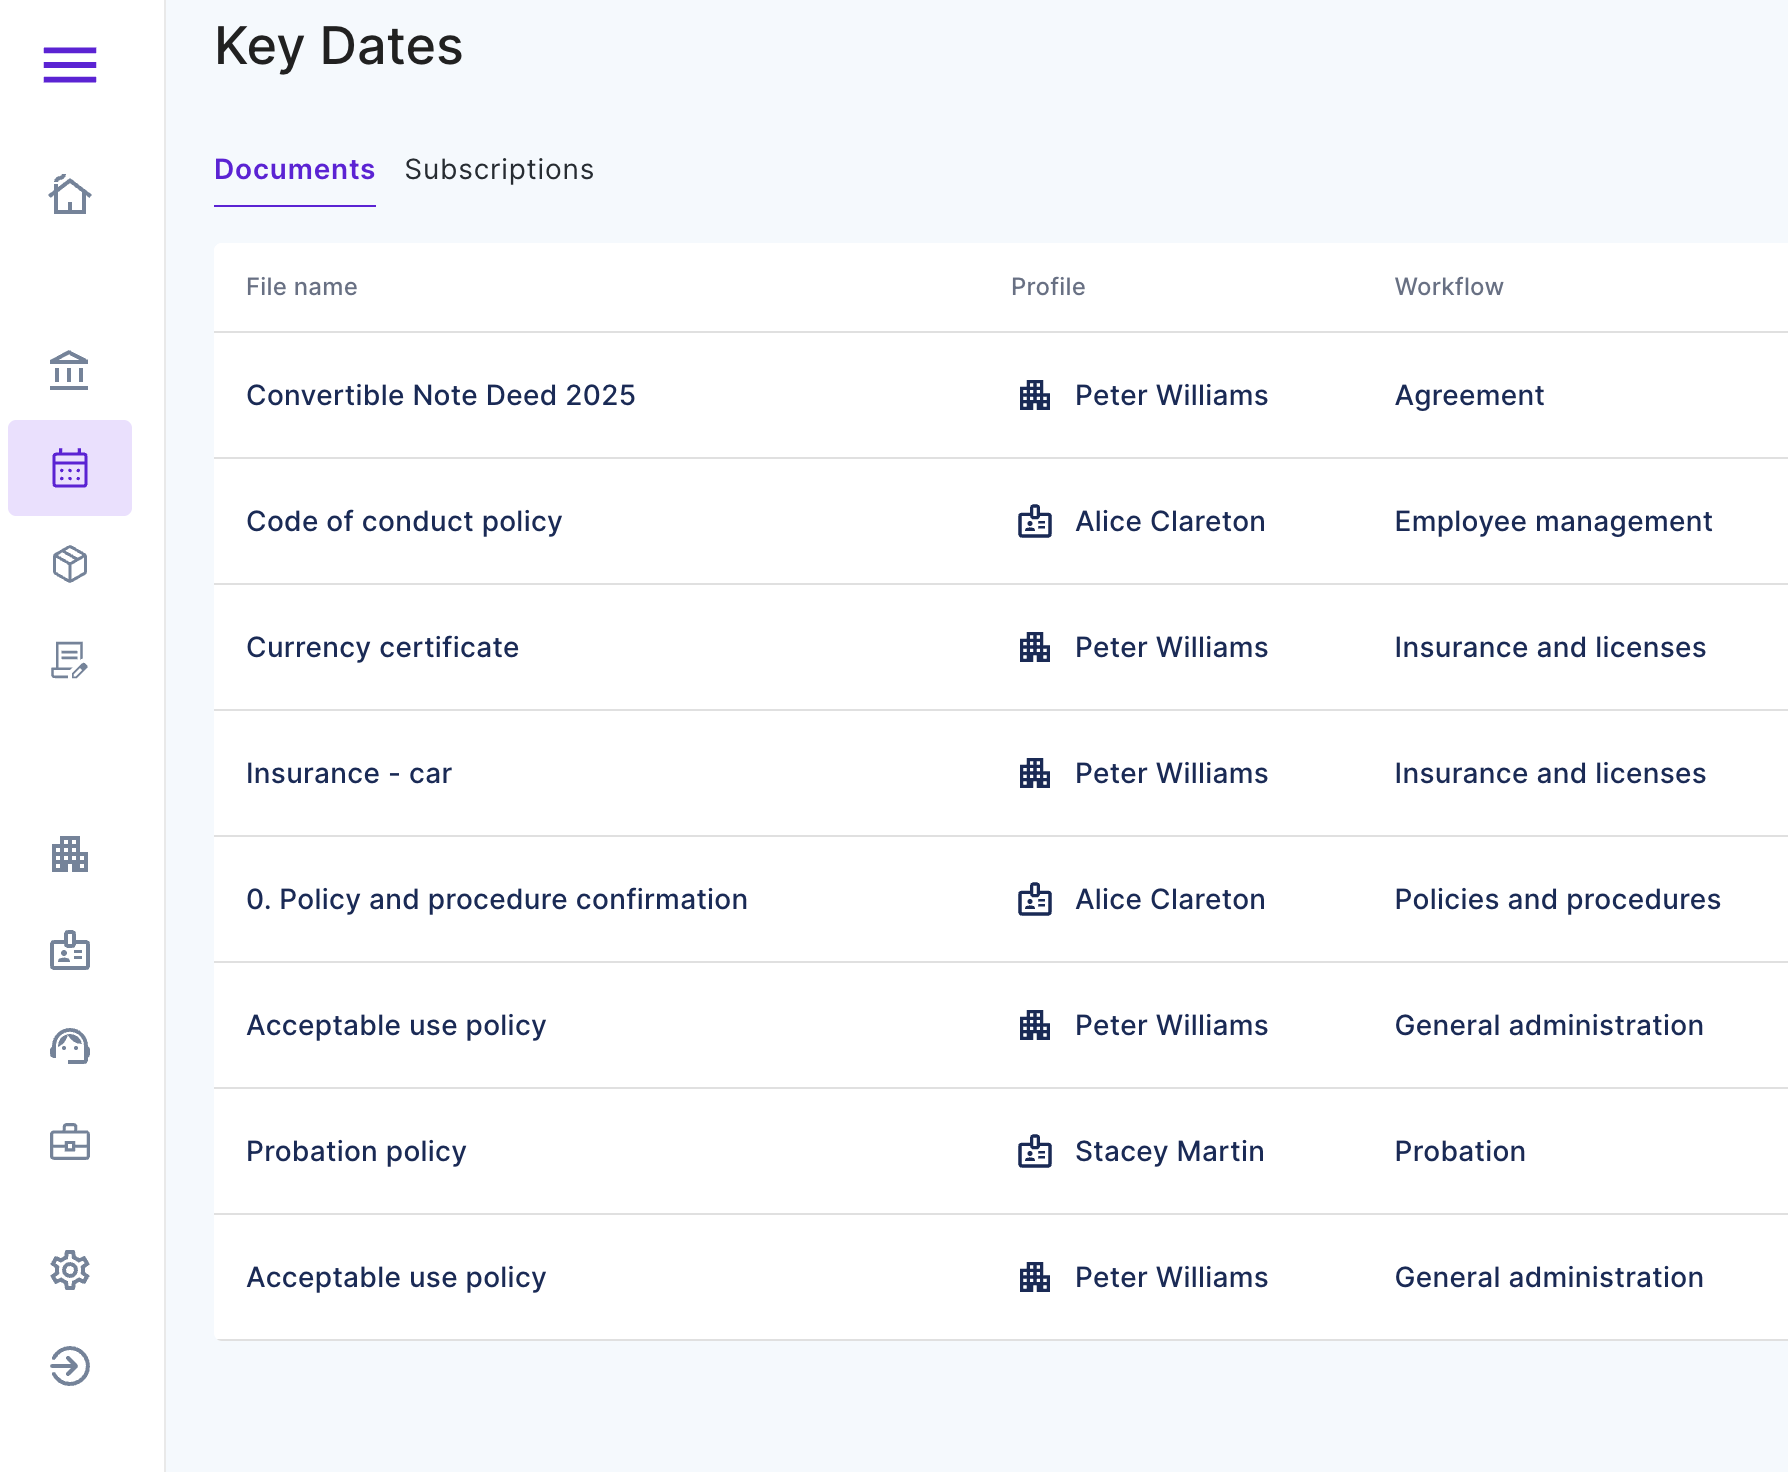Click the logout arrow icon
Viewport: 1788px width, 1472px height.
click(70, 1366)
